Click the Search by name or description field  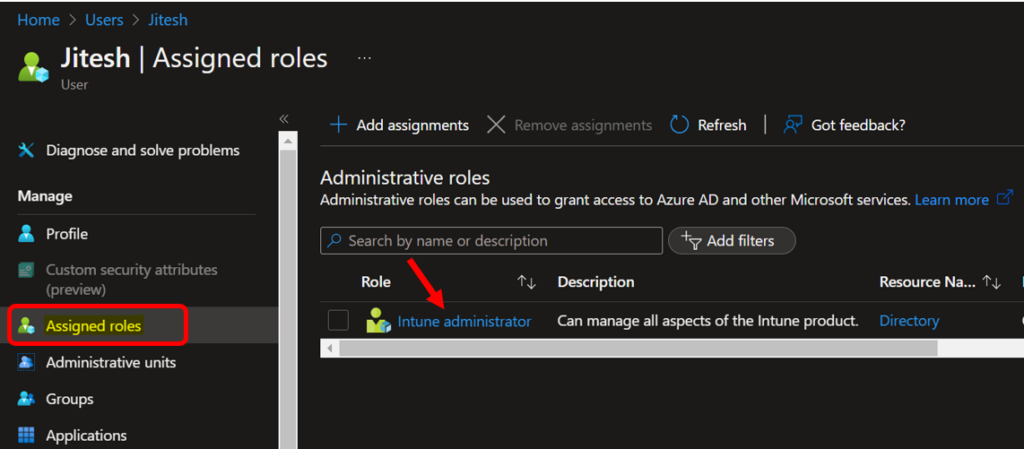coord(491,241)
